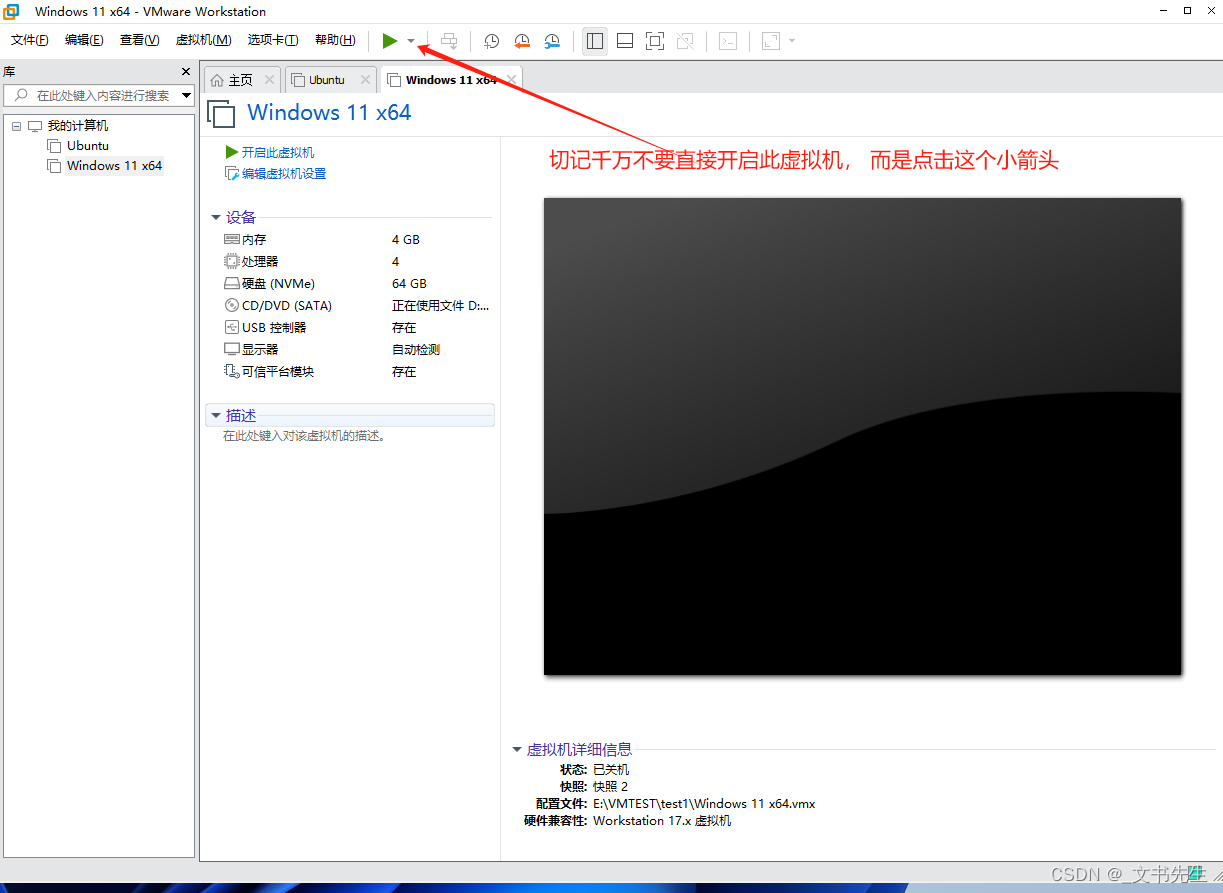The height and width of the screenshot is (893, 1223).
Task: Open the 文件(F) menu
Action: (x=30, y=40)
